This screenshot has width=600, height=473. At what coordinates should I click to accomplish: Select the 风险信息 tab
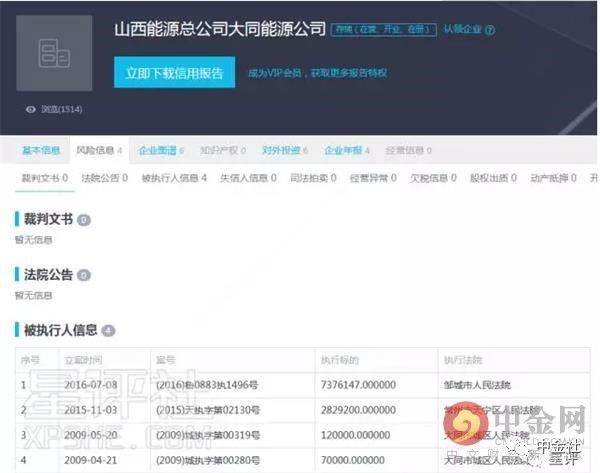[x=99, y=150]
